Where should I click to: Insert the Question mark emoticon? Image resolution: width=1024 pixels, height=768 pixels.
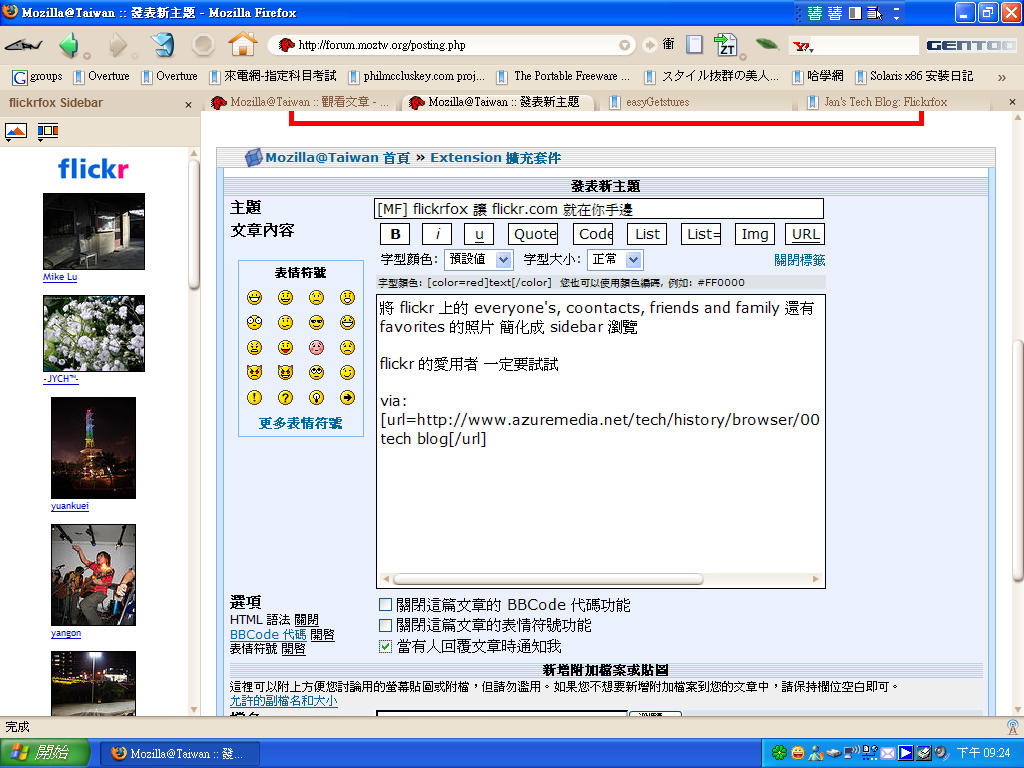[285, 397]
